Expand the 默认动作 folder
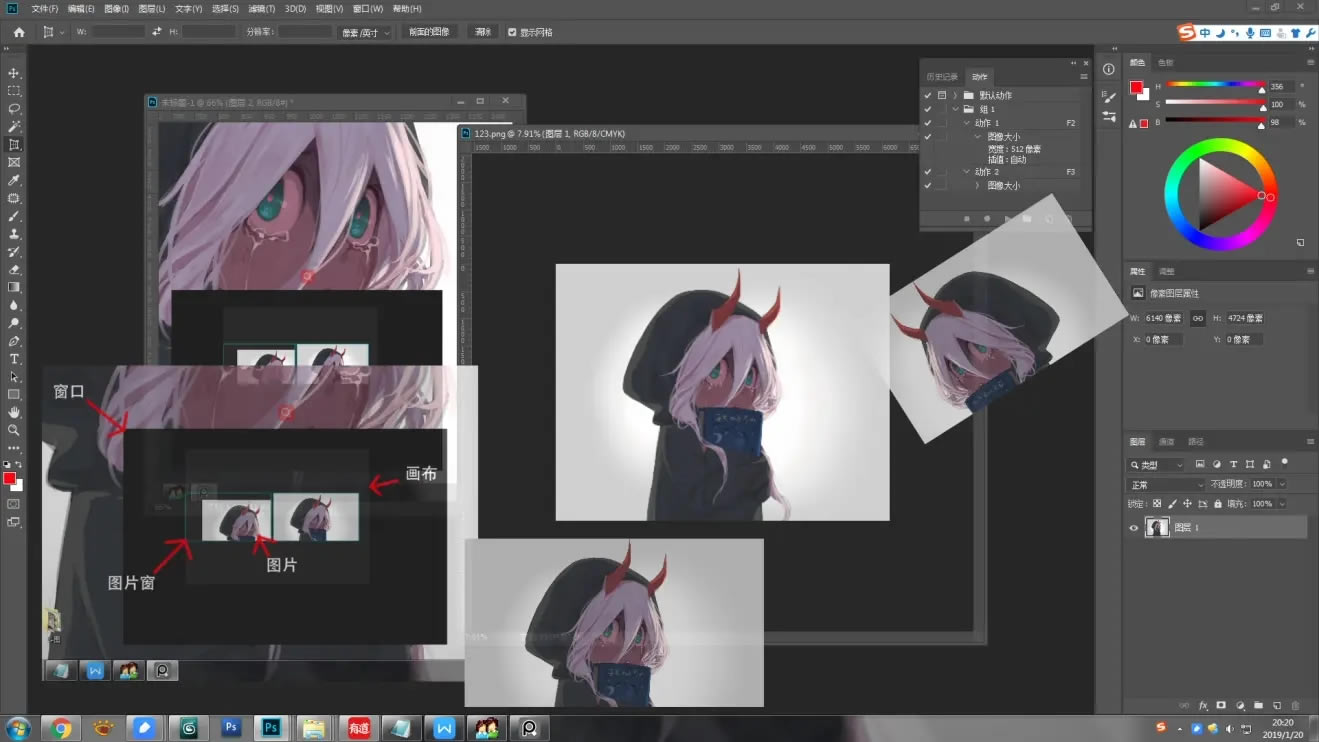This screenshot has width=1319, height=742. pyautogui.click(x=957, y=94)
